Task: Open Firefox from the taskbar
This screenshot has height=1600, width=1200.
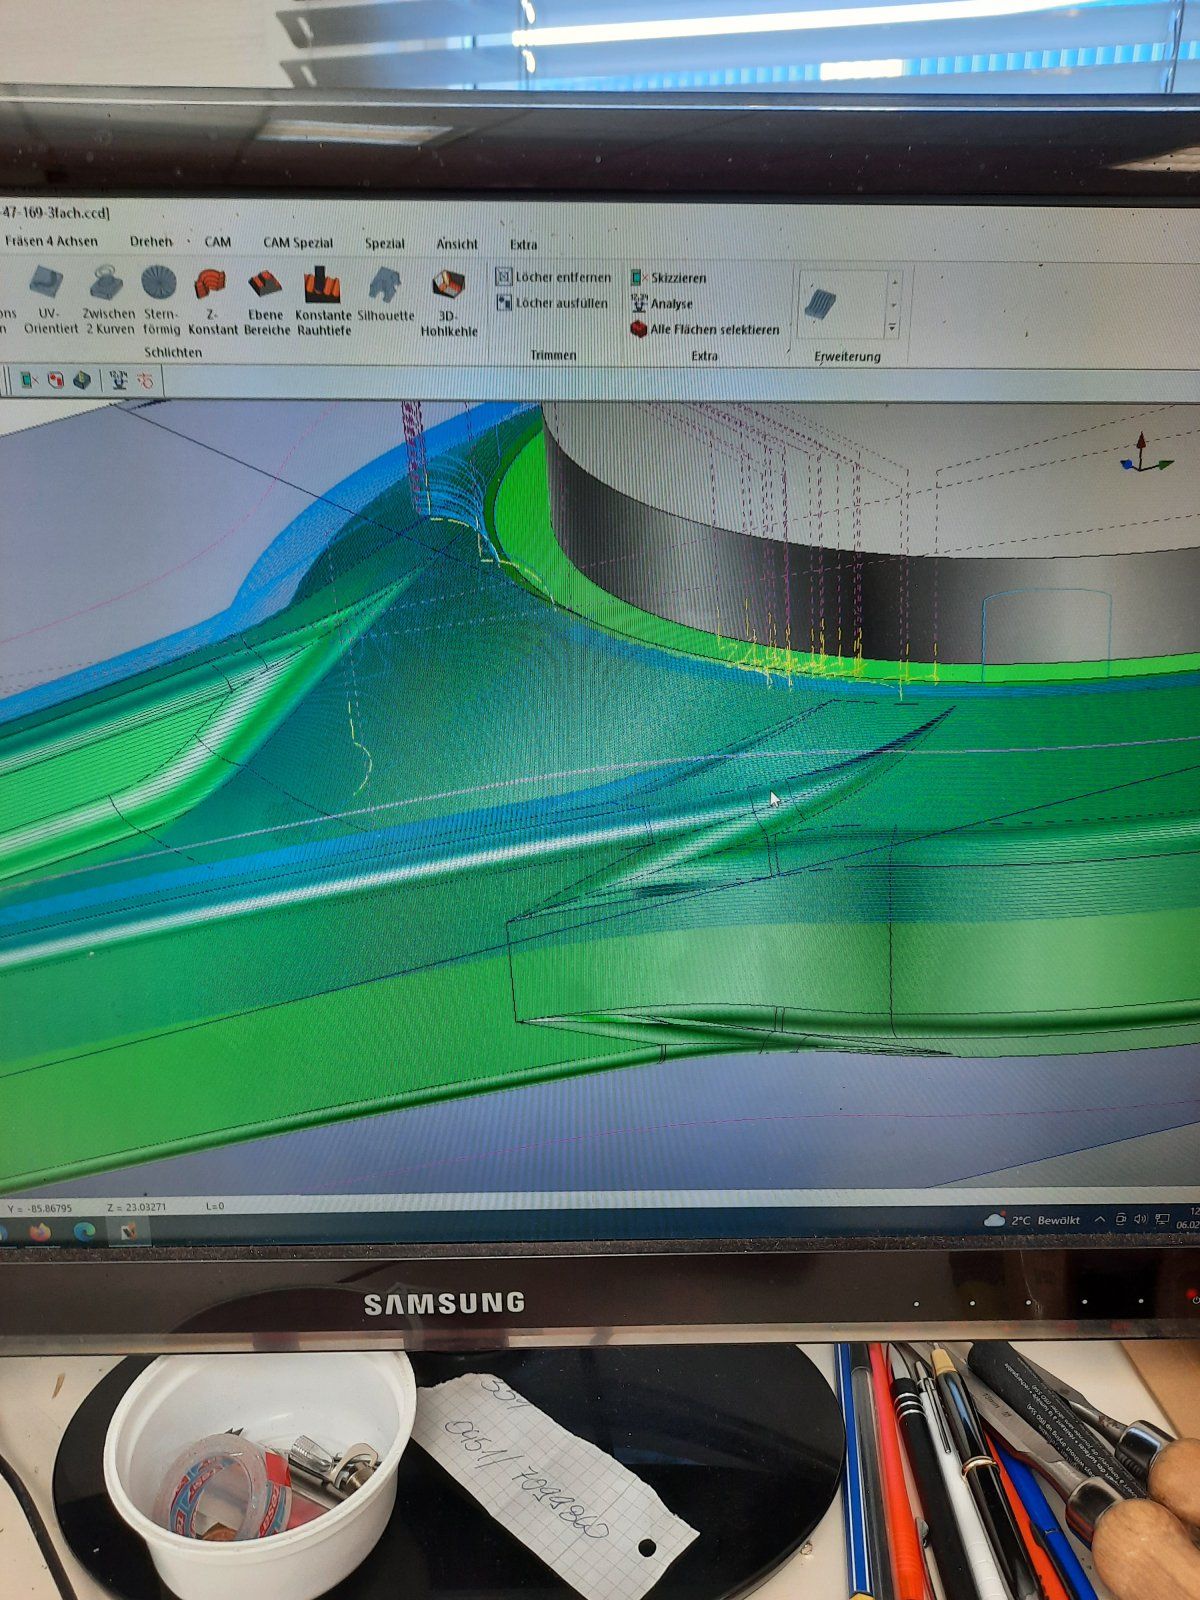Action: pos(40,1232)
